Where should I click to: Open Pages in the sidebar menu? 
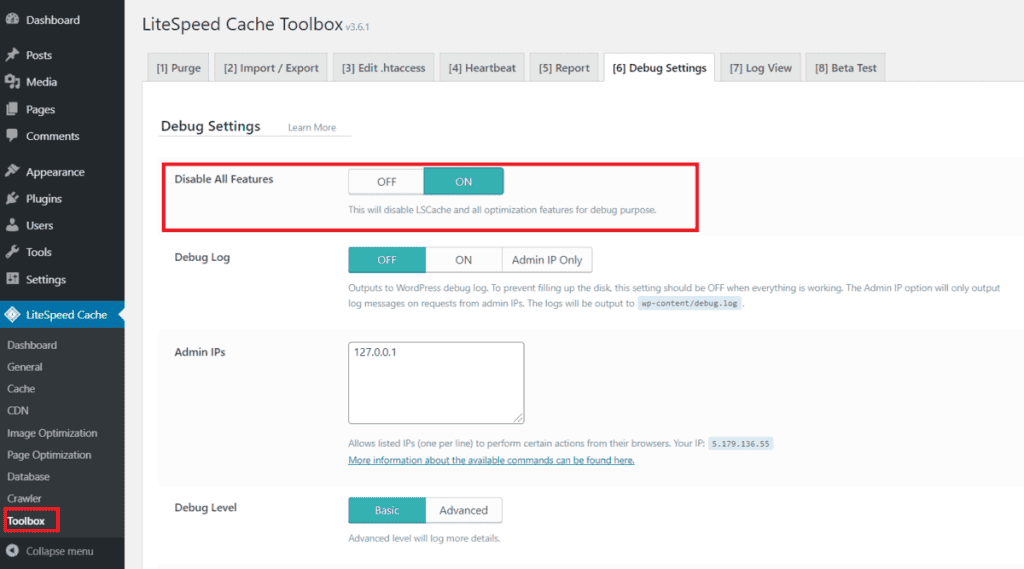[40, 109]
